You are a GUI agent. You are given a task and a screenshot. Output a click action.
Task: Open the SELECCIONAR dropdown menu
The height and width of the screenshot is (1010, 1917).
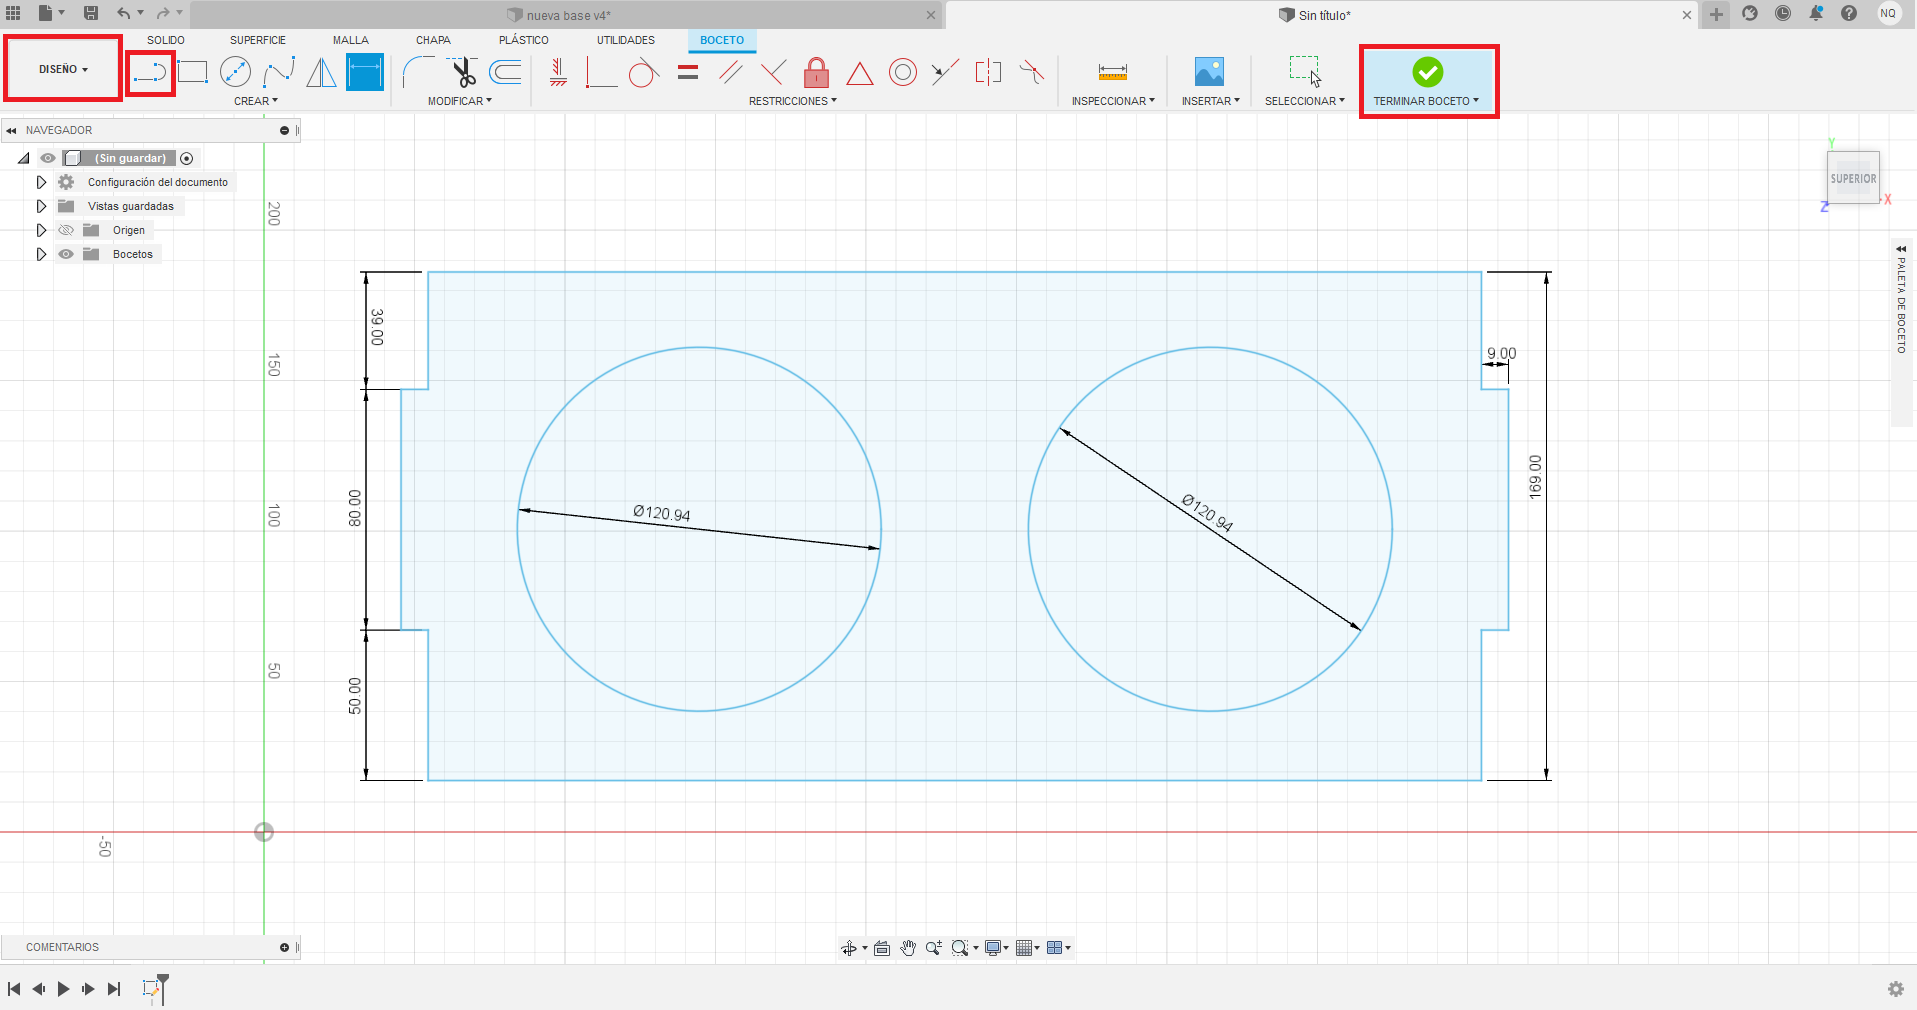(x=1305, y=101)
